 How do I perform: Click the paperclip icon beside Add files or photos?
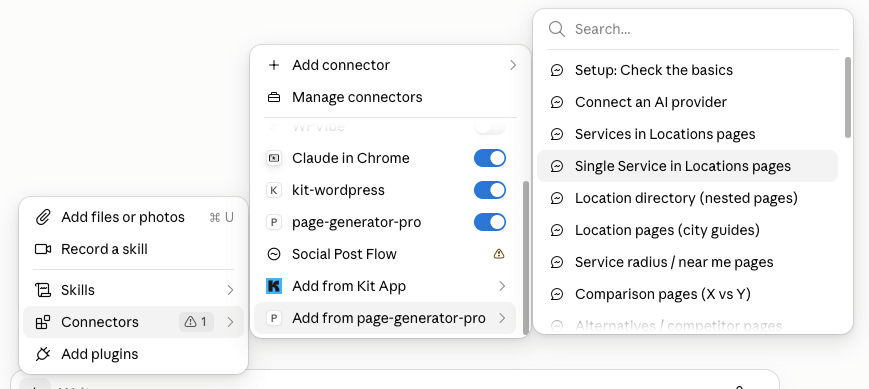tap(43, 217)
